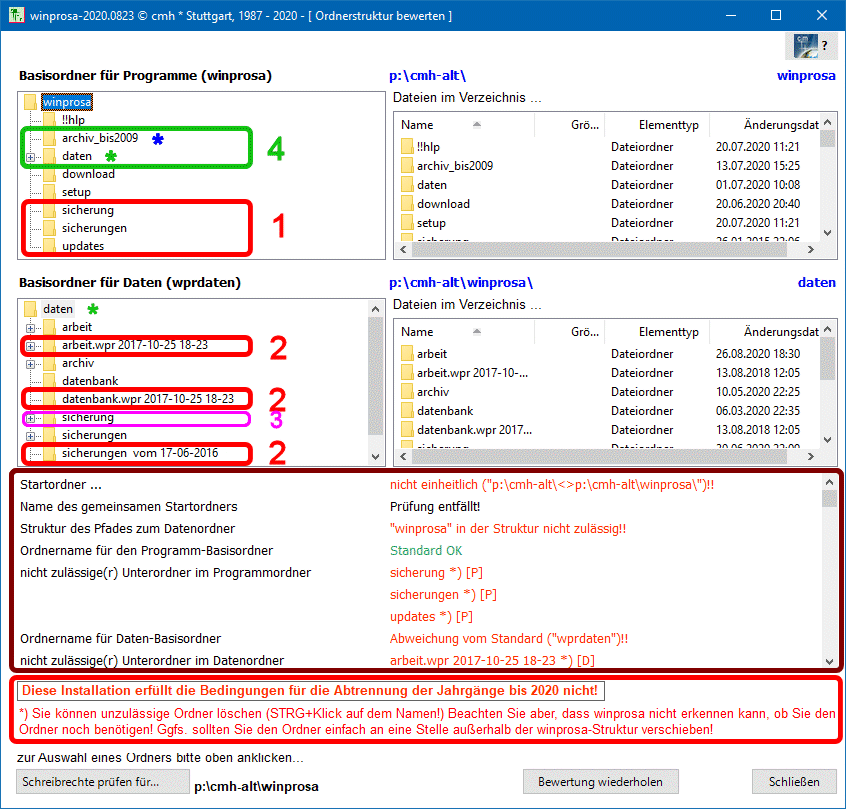The height and width of the screenshot is (809, 846).
Task: Select the setup folder icon in upper file list
Action: pos(407,223)
